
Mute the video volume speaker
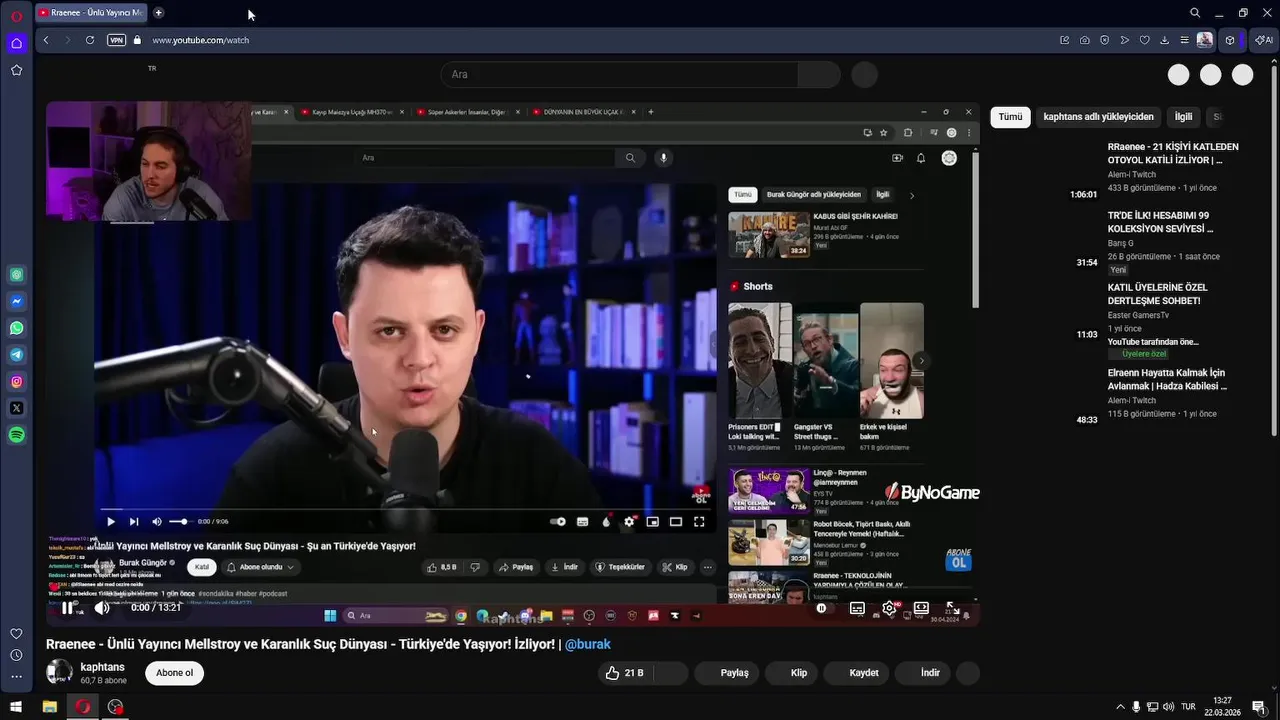pyautogui.click(x=102, y=607)
